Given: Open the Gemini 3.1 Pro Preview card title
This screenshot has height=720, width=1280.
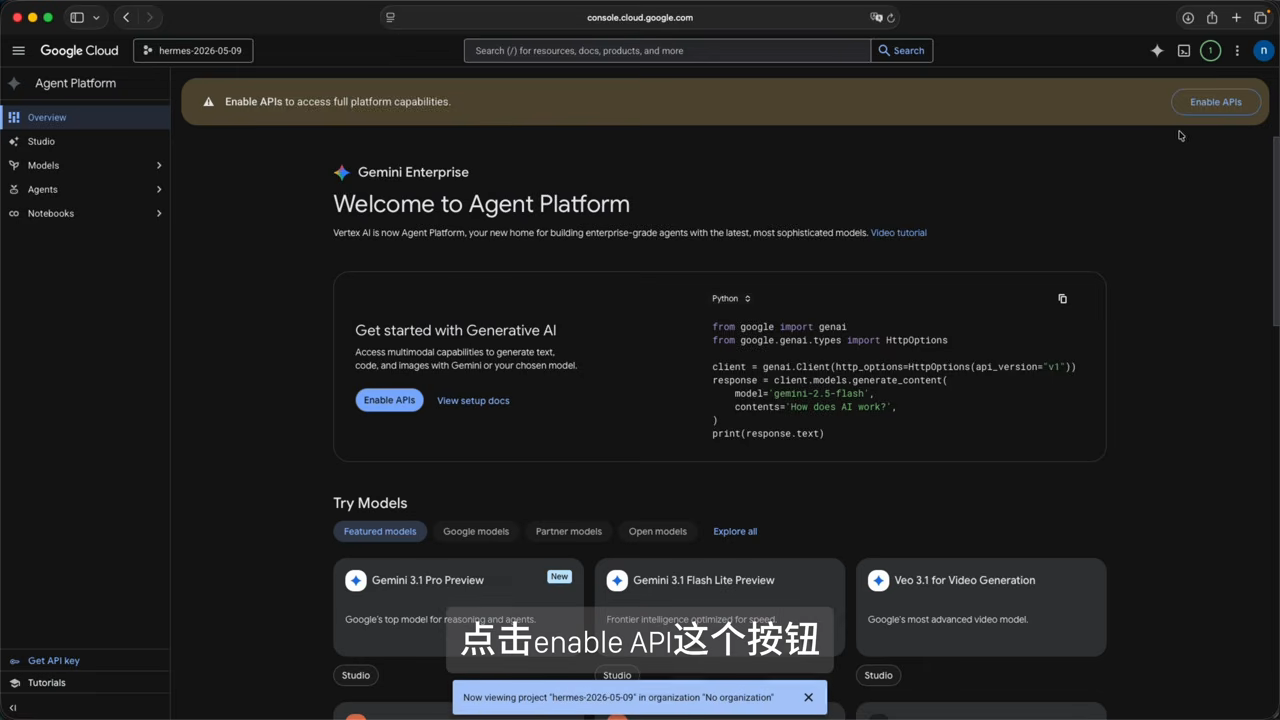Looking at the screenshot, I should [x=428, y=580].
